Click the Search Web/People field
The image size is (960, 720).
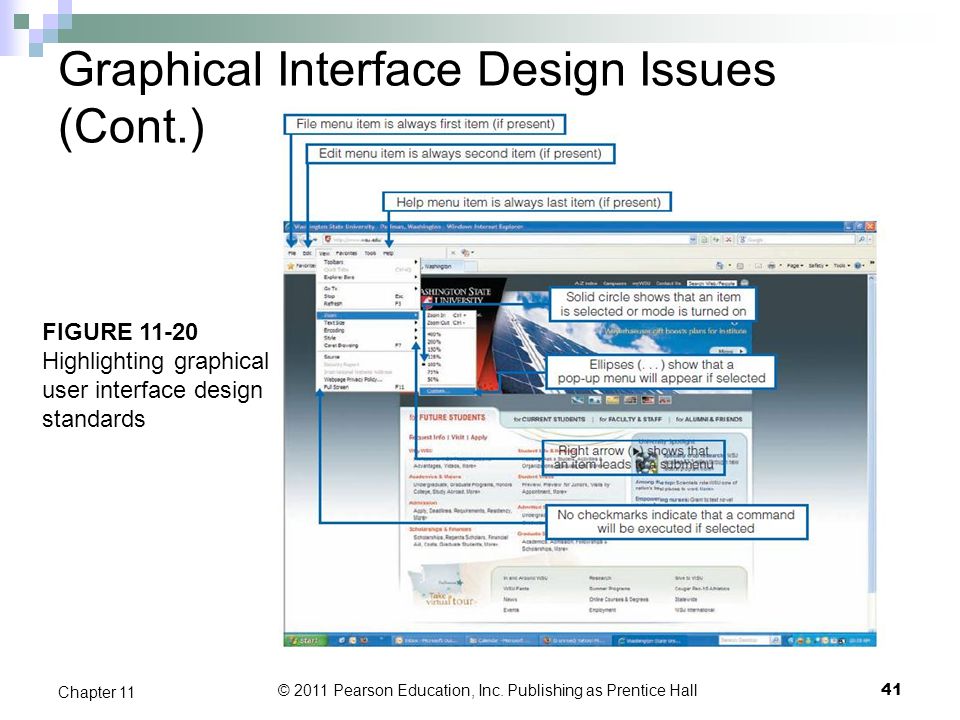(x=711, y=284)
